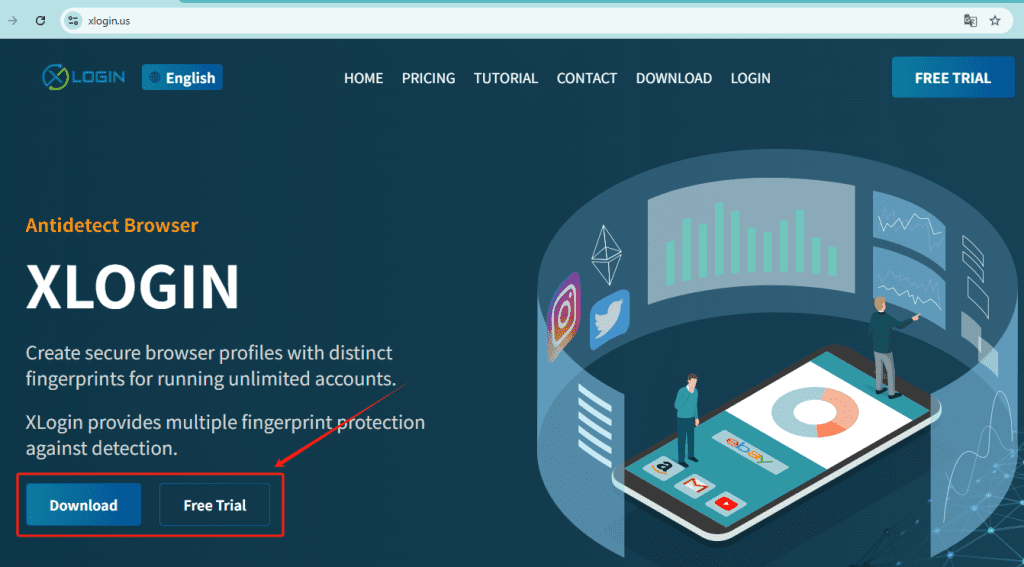Click the XLogin logo in header
Viewport: 1024px width, 567px height.
83,77
